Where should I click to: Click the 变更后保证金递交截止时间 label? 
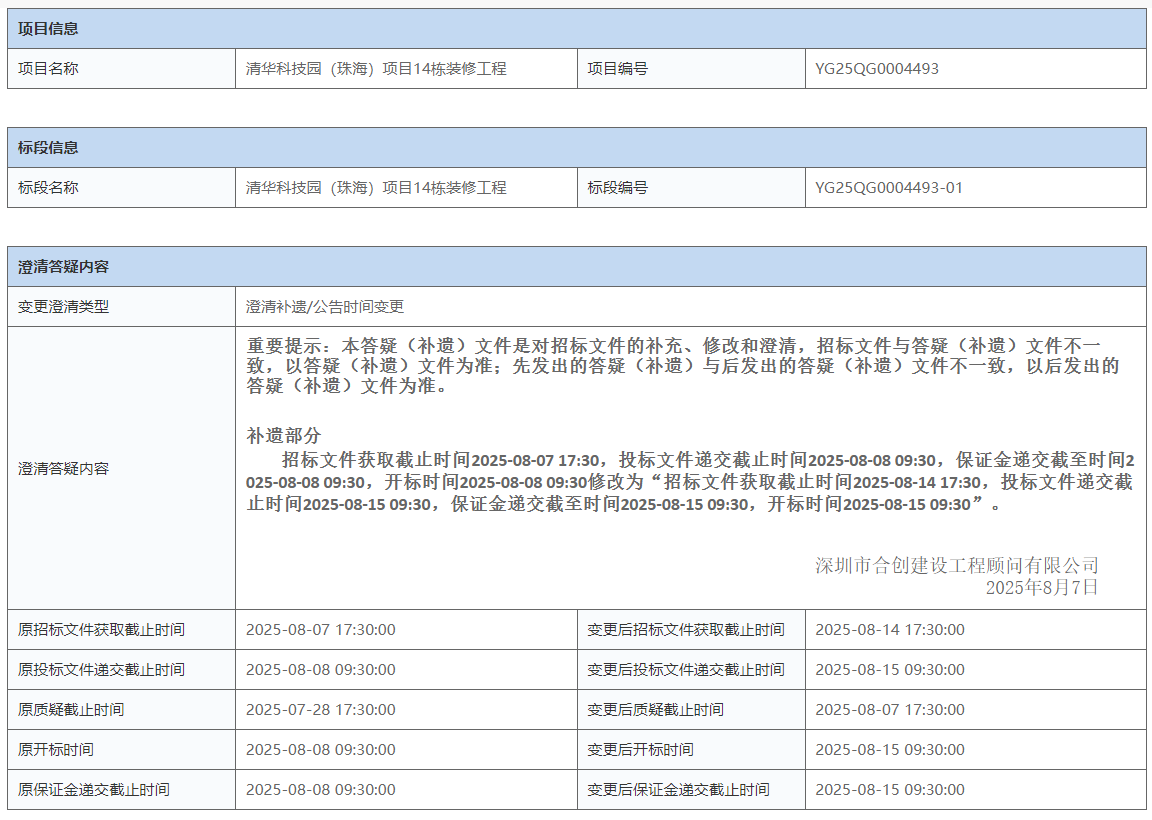tap(678, 789)
